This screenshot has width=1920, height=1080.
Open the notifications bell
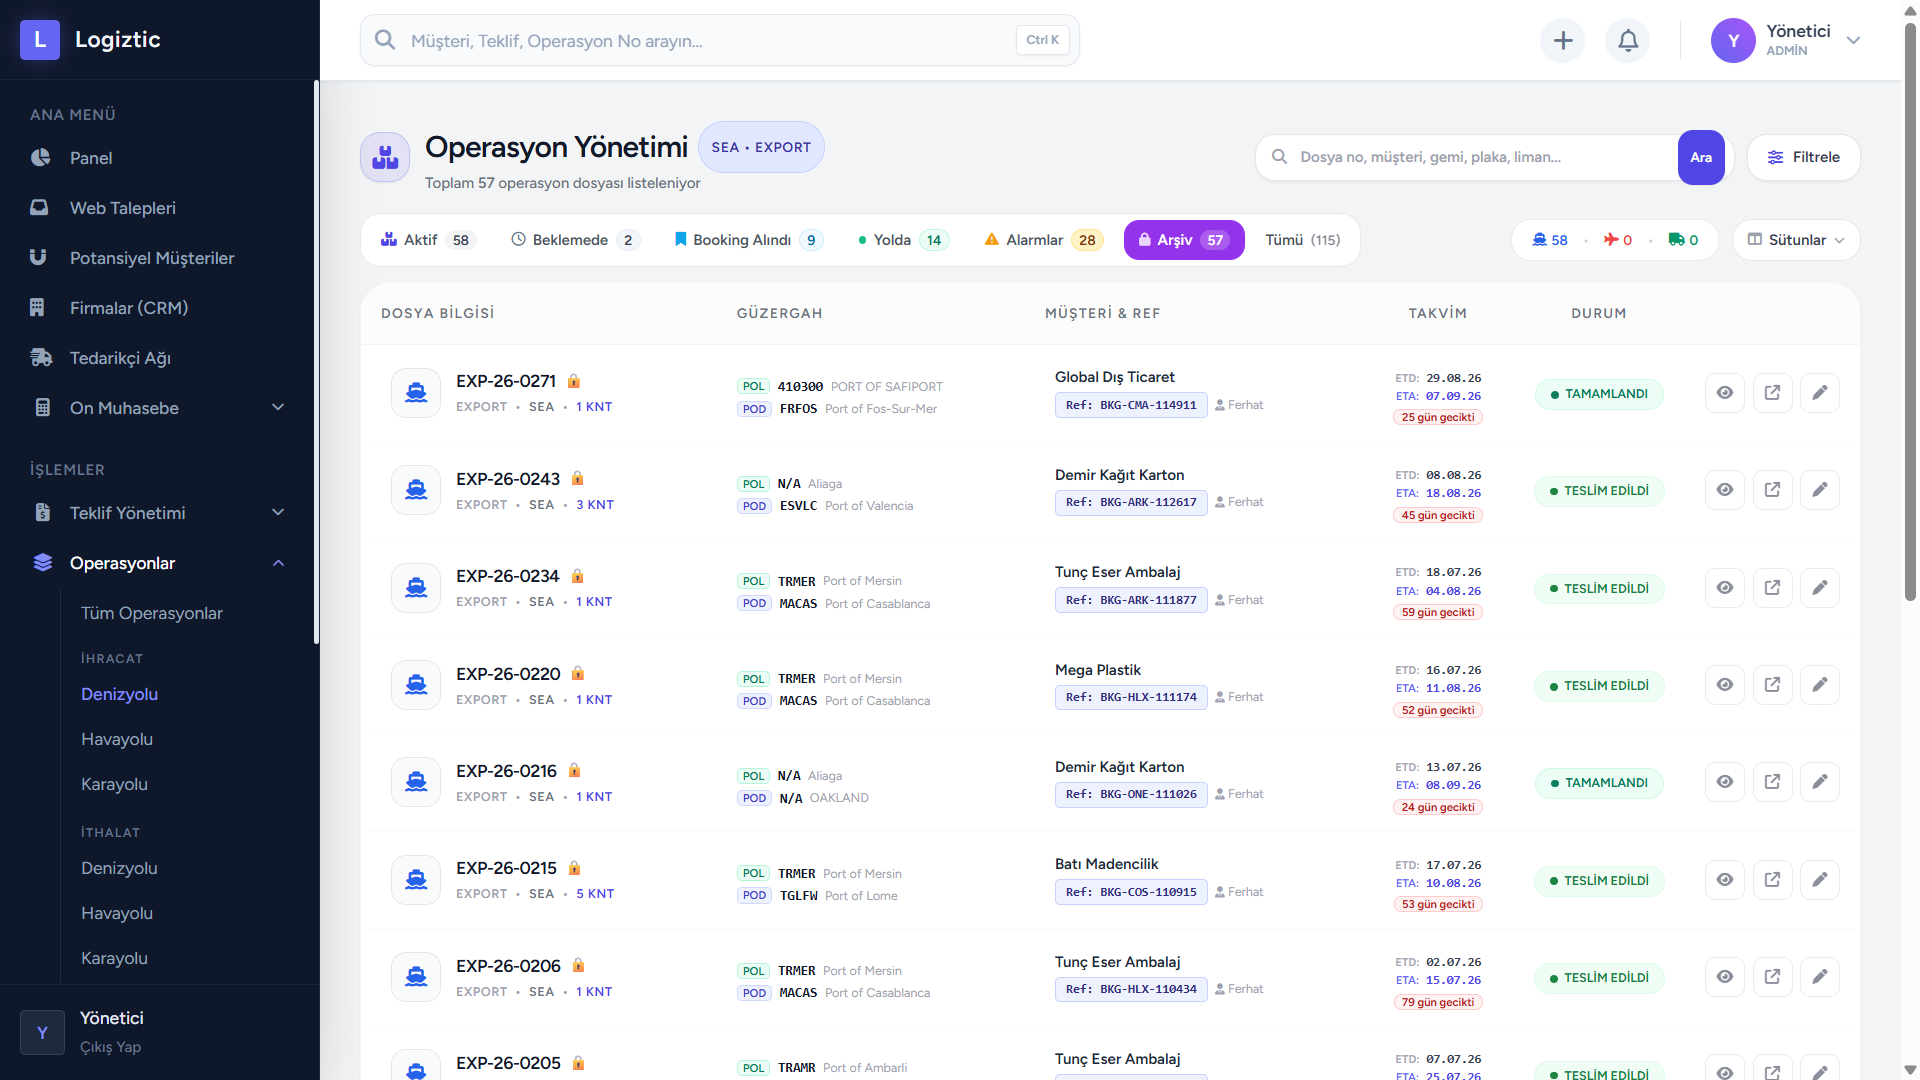coord(1628,40)
